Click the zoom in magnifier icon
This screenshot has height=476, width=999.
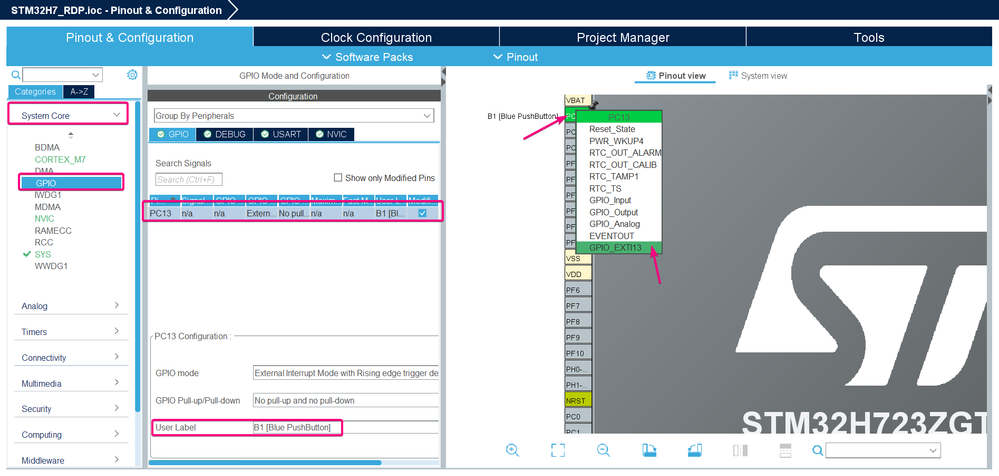(x=512, y=450)
